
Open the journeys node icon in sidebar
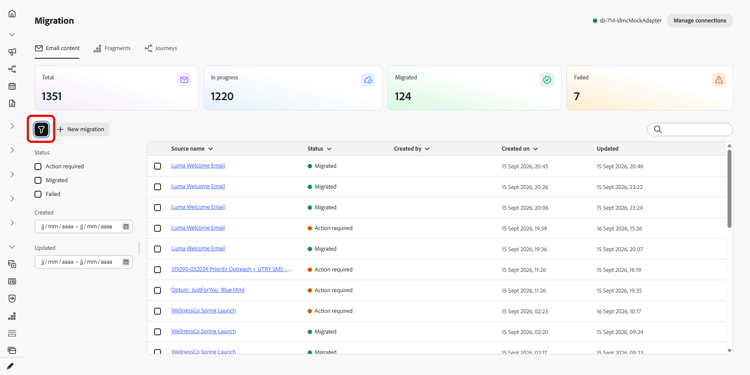pos(12,69)
